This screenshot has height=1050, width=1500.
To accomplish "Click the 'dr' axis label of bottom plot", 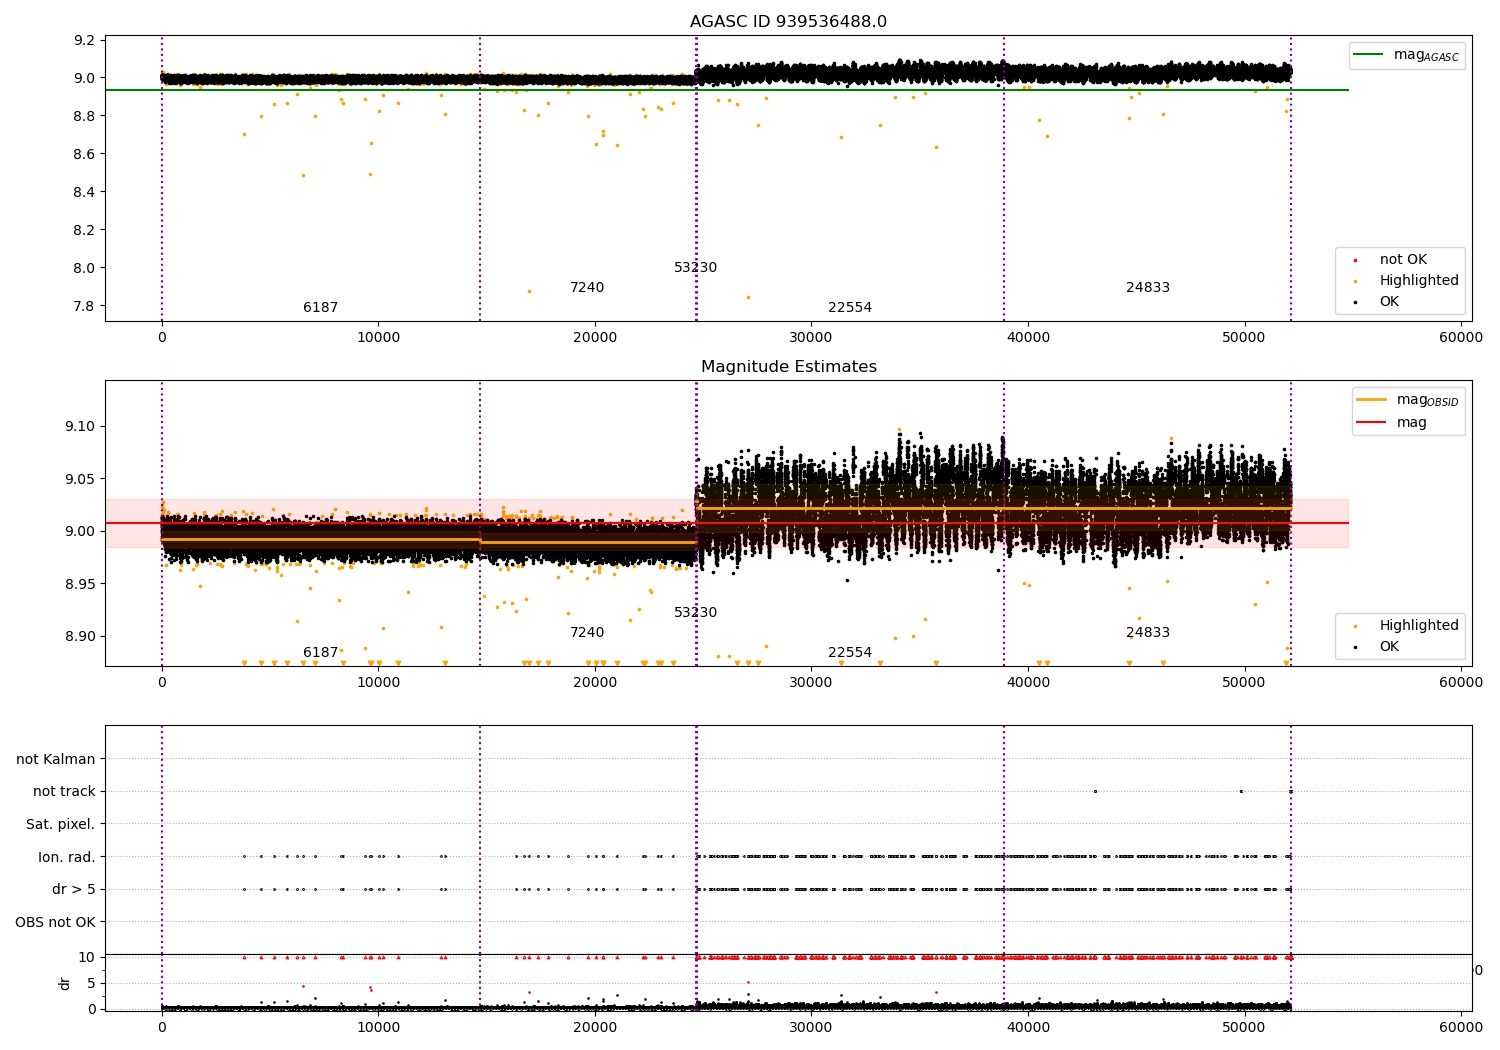I will pos(65,983).
